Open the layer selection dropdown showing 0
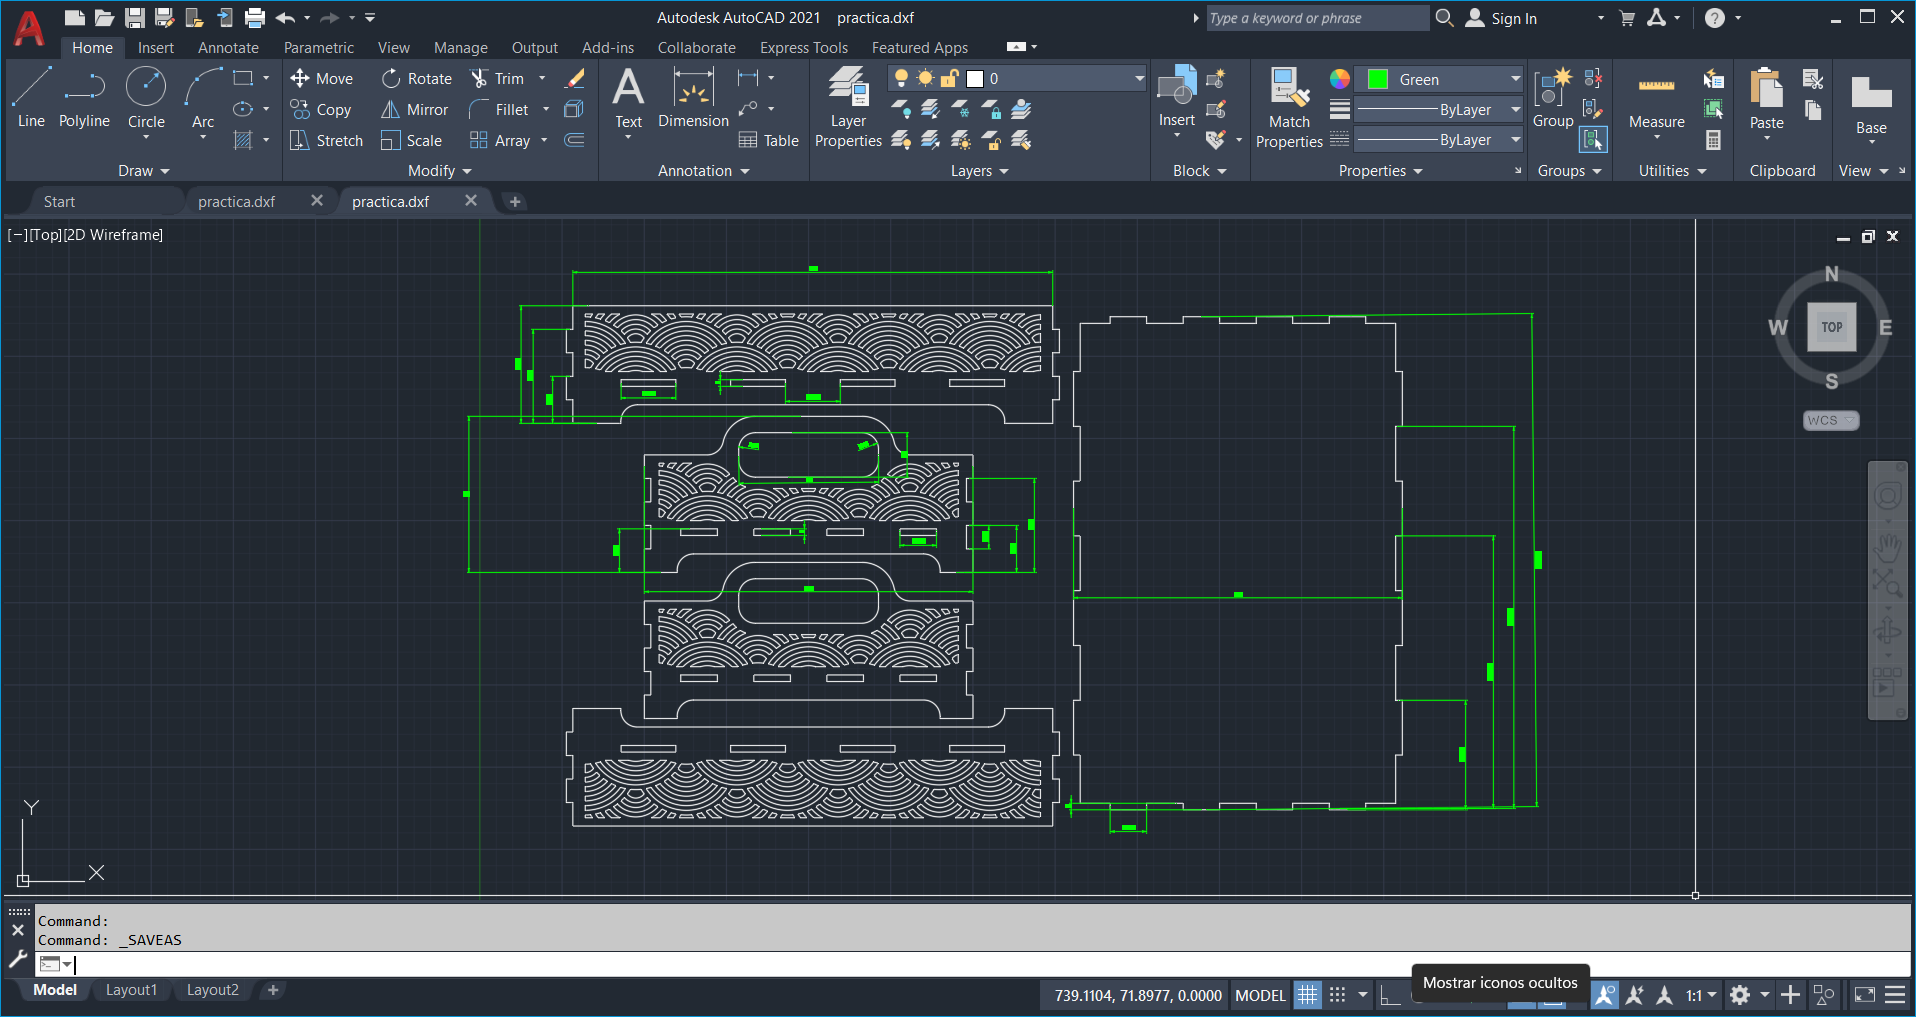1916x1017 pixels. [x=1137, y=77]
